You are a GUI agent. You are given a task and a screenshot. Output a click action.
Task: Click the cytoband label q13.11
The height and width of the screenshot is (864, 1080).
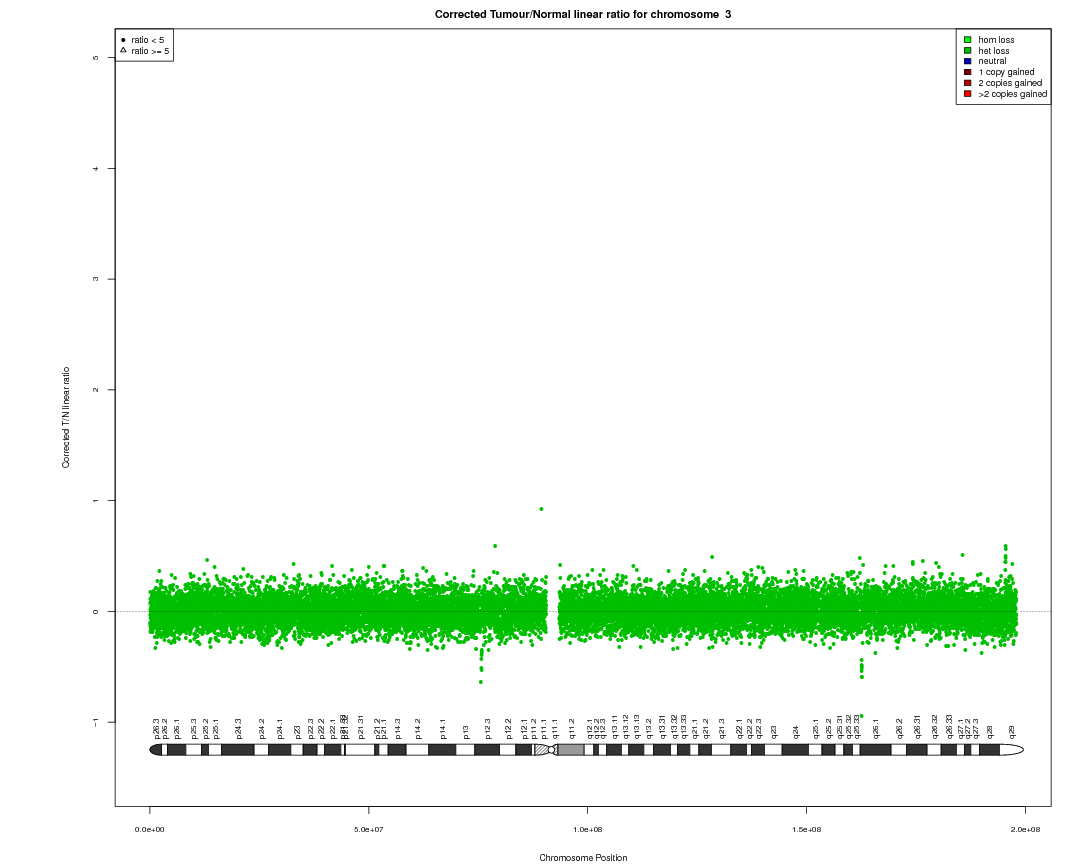click(x=615, y=728)
